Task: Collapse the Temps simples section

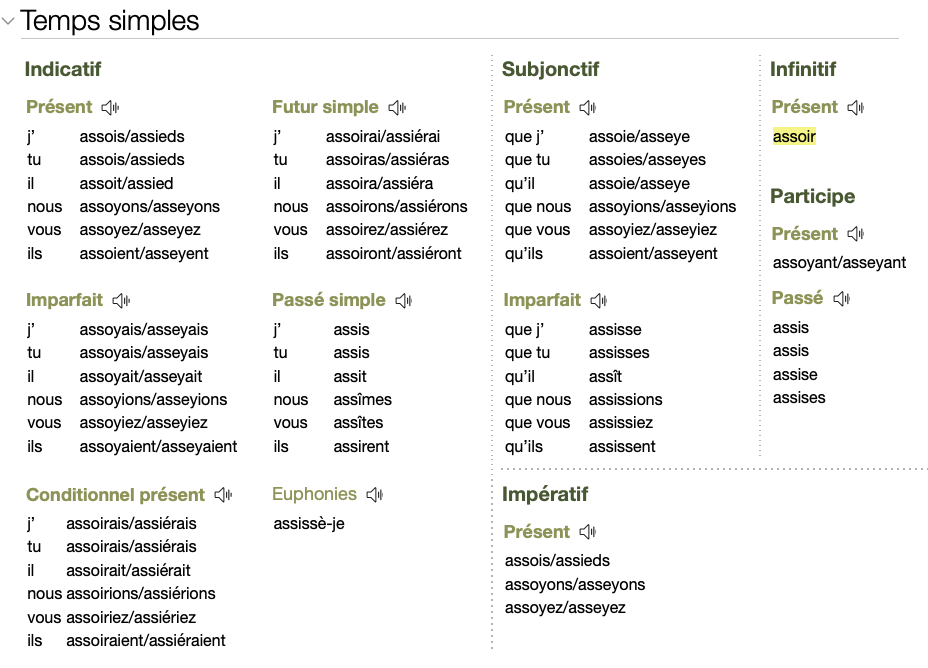Action: pos(9,21)
